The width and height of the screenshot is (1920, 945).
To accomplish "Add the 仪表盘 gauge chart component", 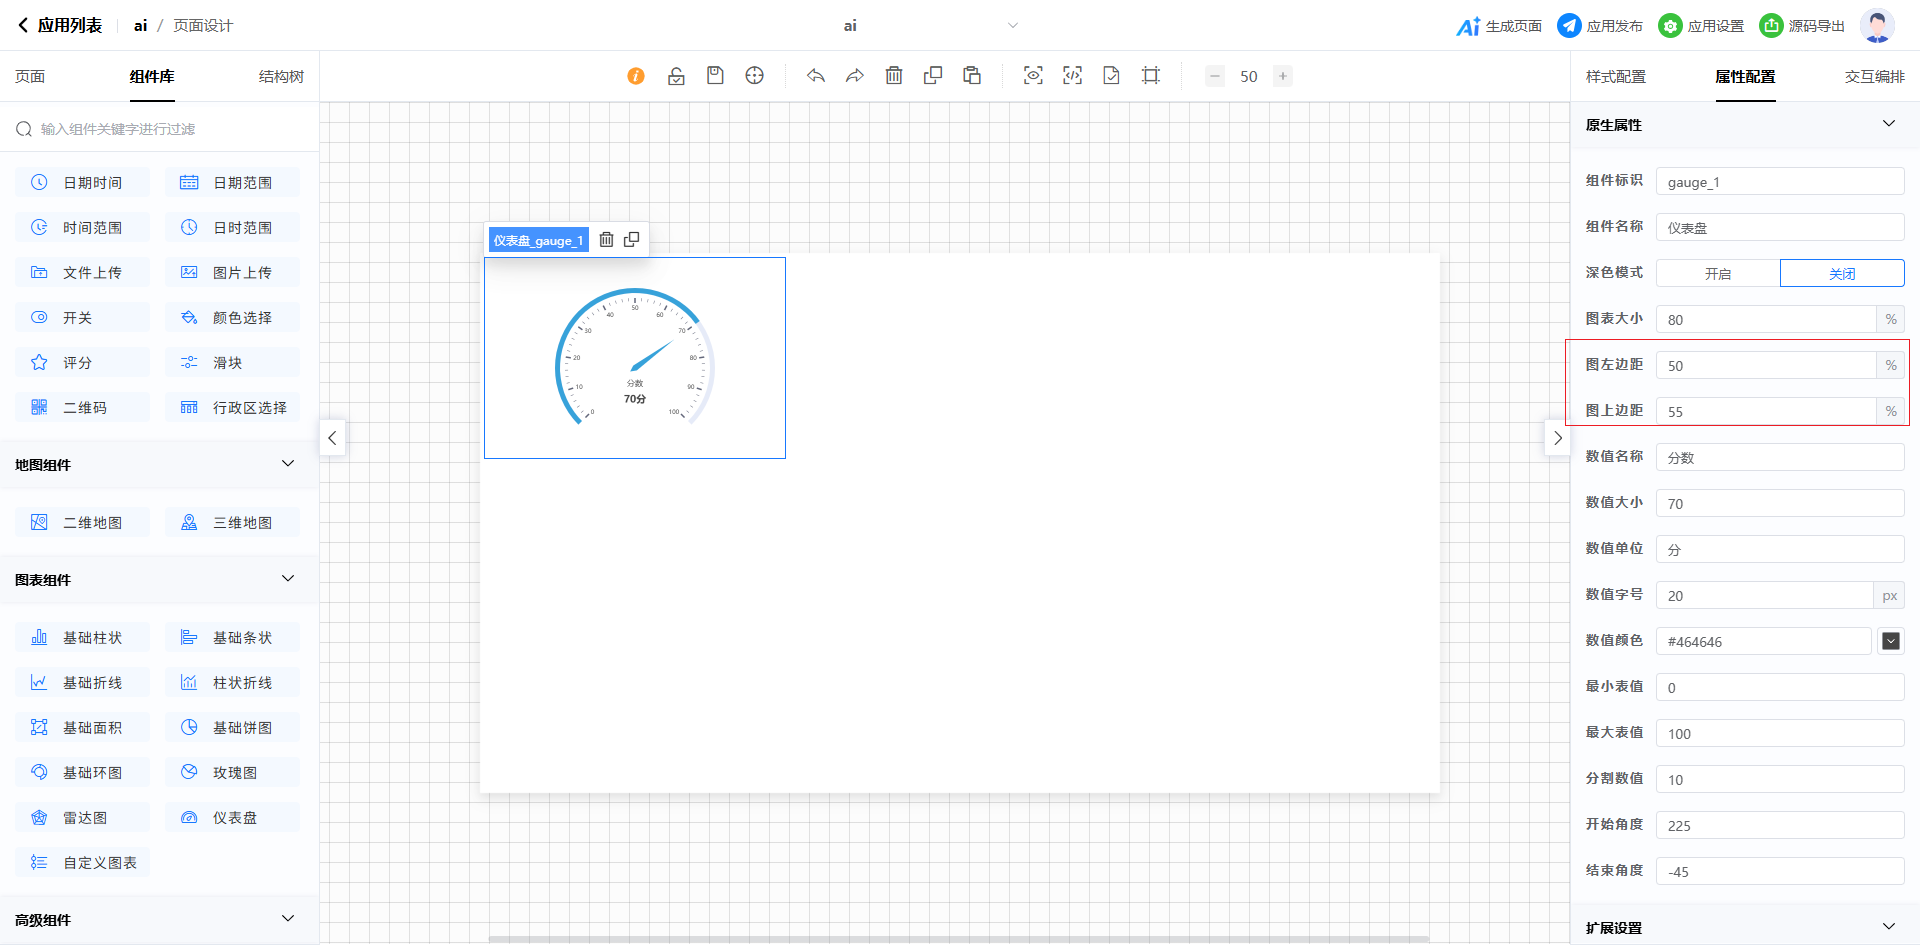I will click(x=233, y=818).
